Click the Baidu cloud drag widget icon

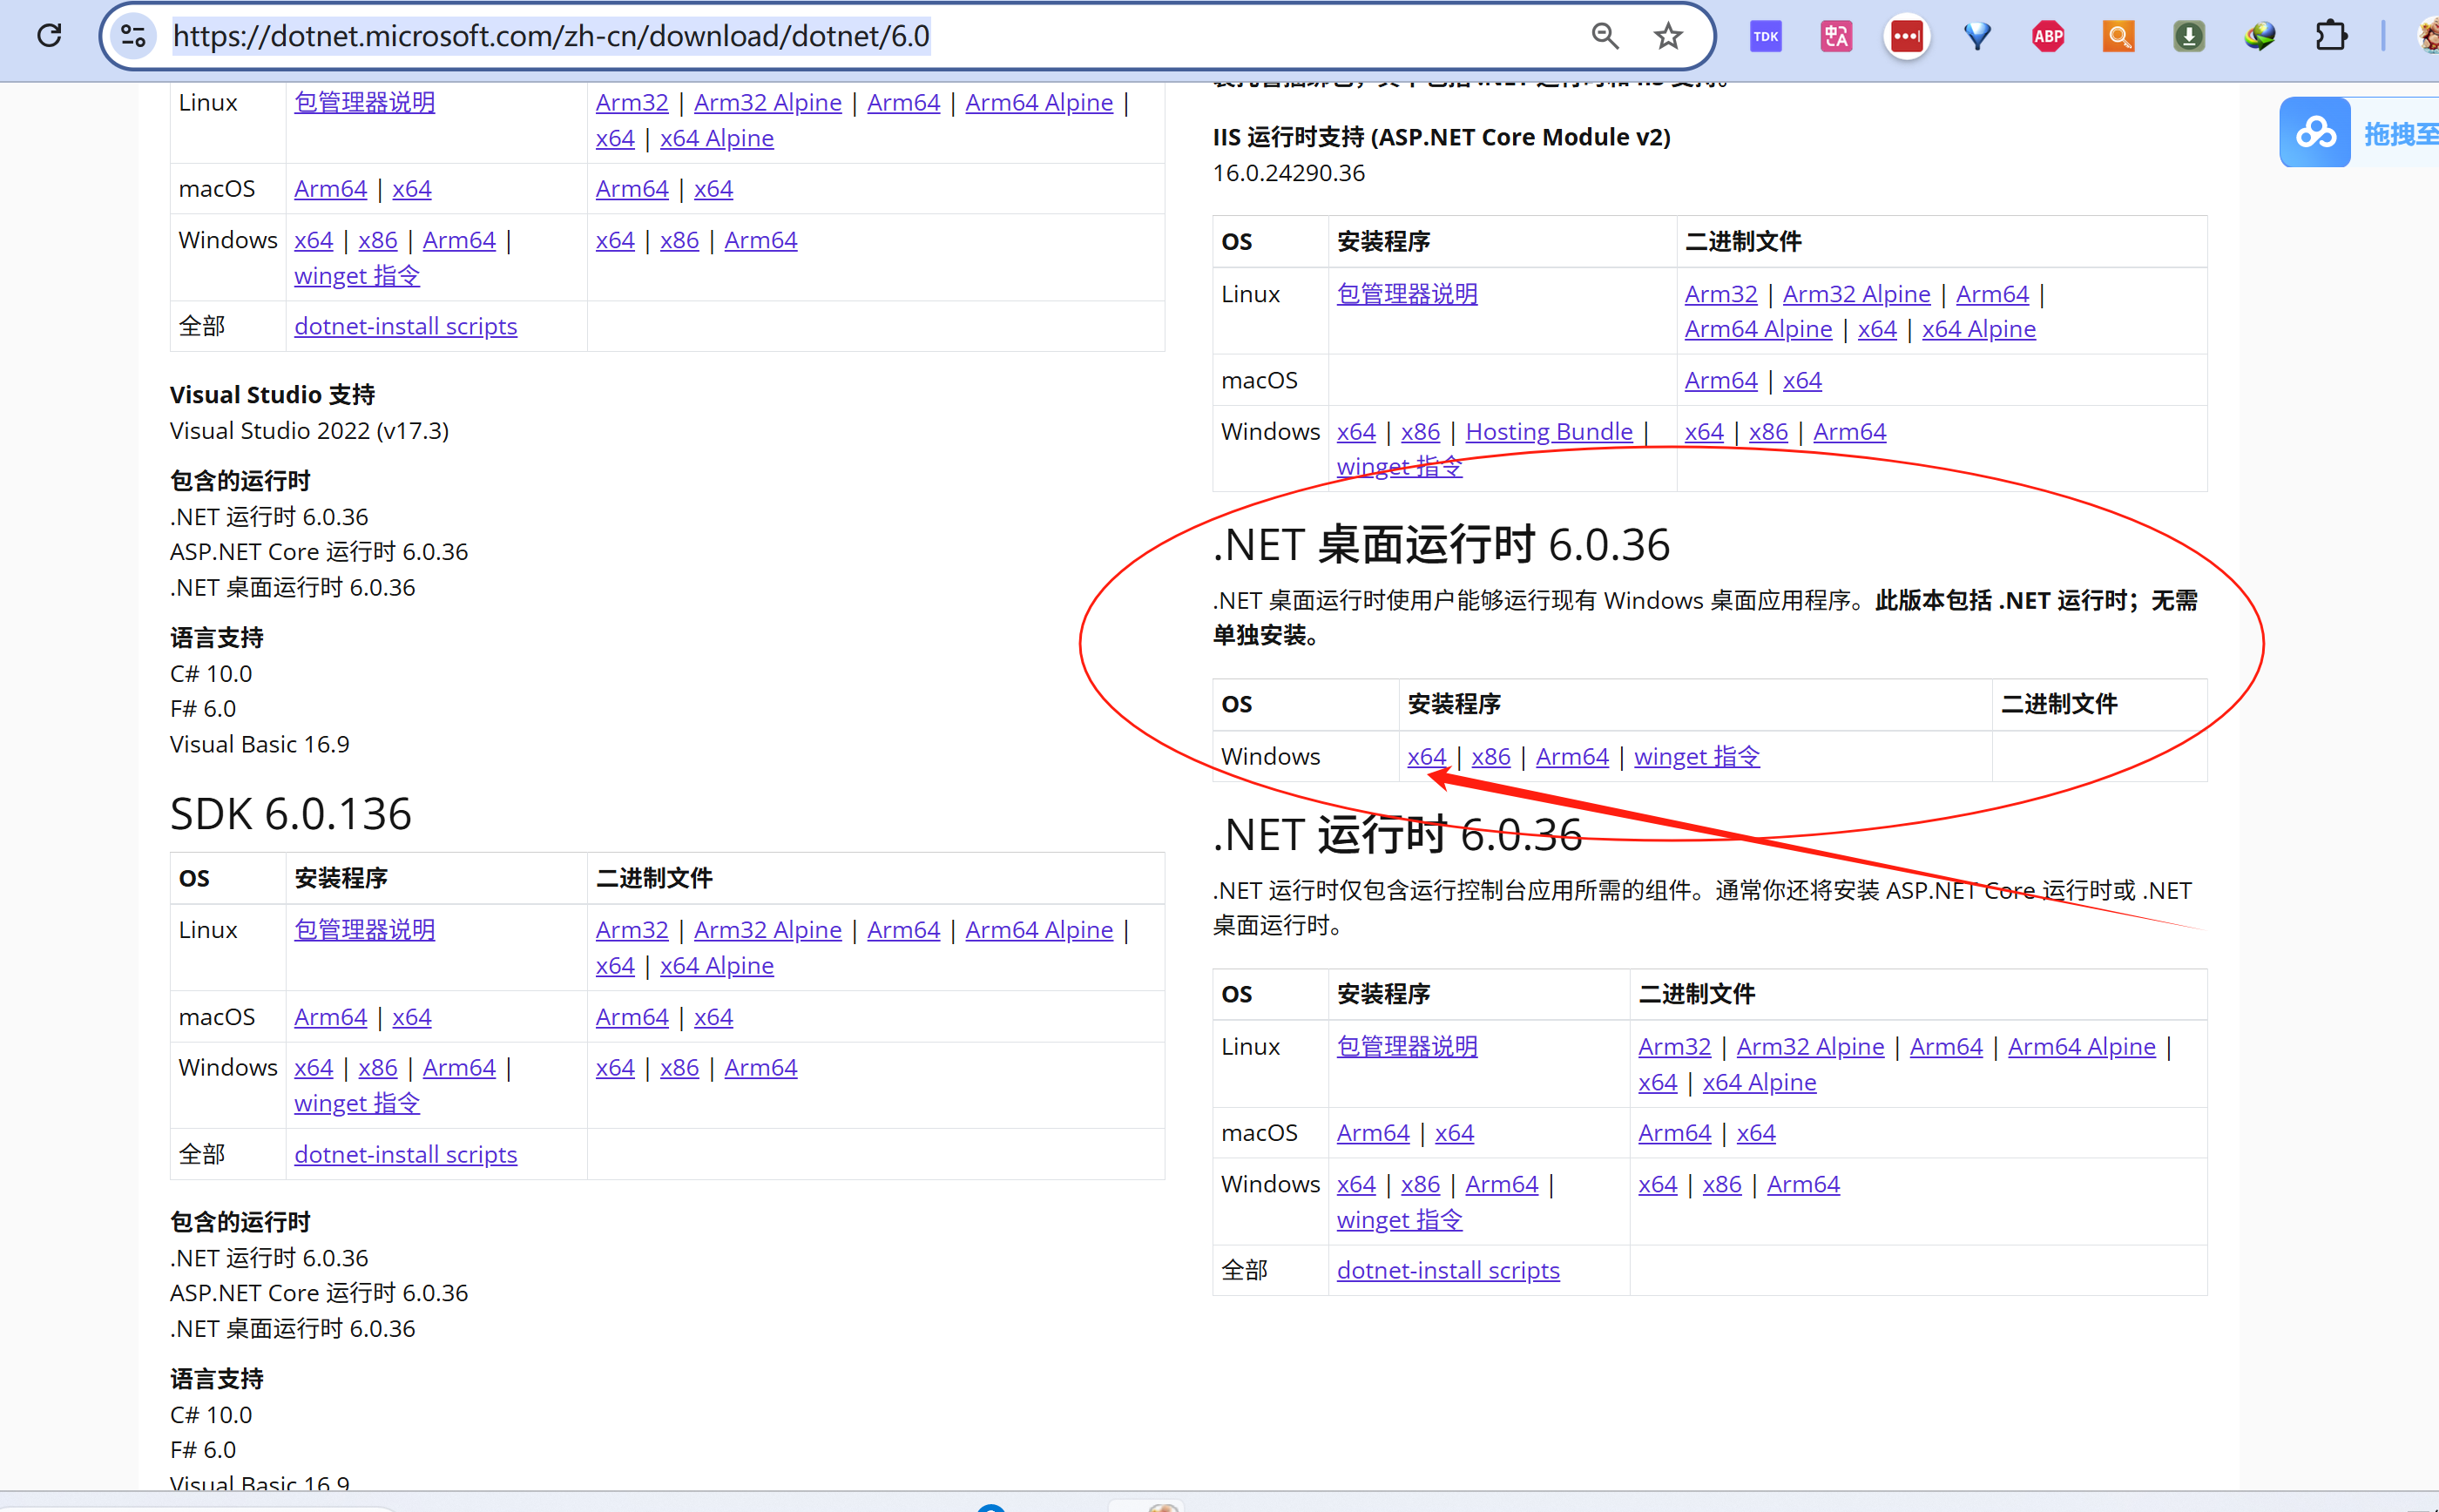[2315, 133]
